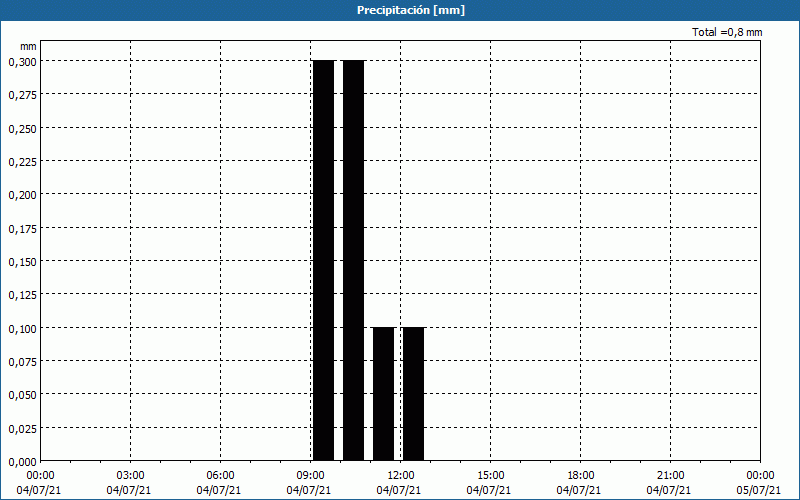
Task: Click the 0,275 y-axis label
Action: [22, 95]
